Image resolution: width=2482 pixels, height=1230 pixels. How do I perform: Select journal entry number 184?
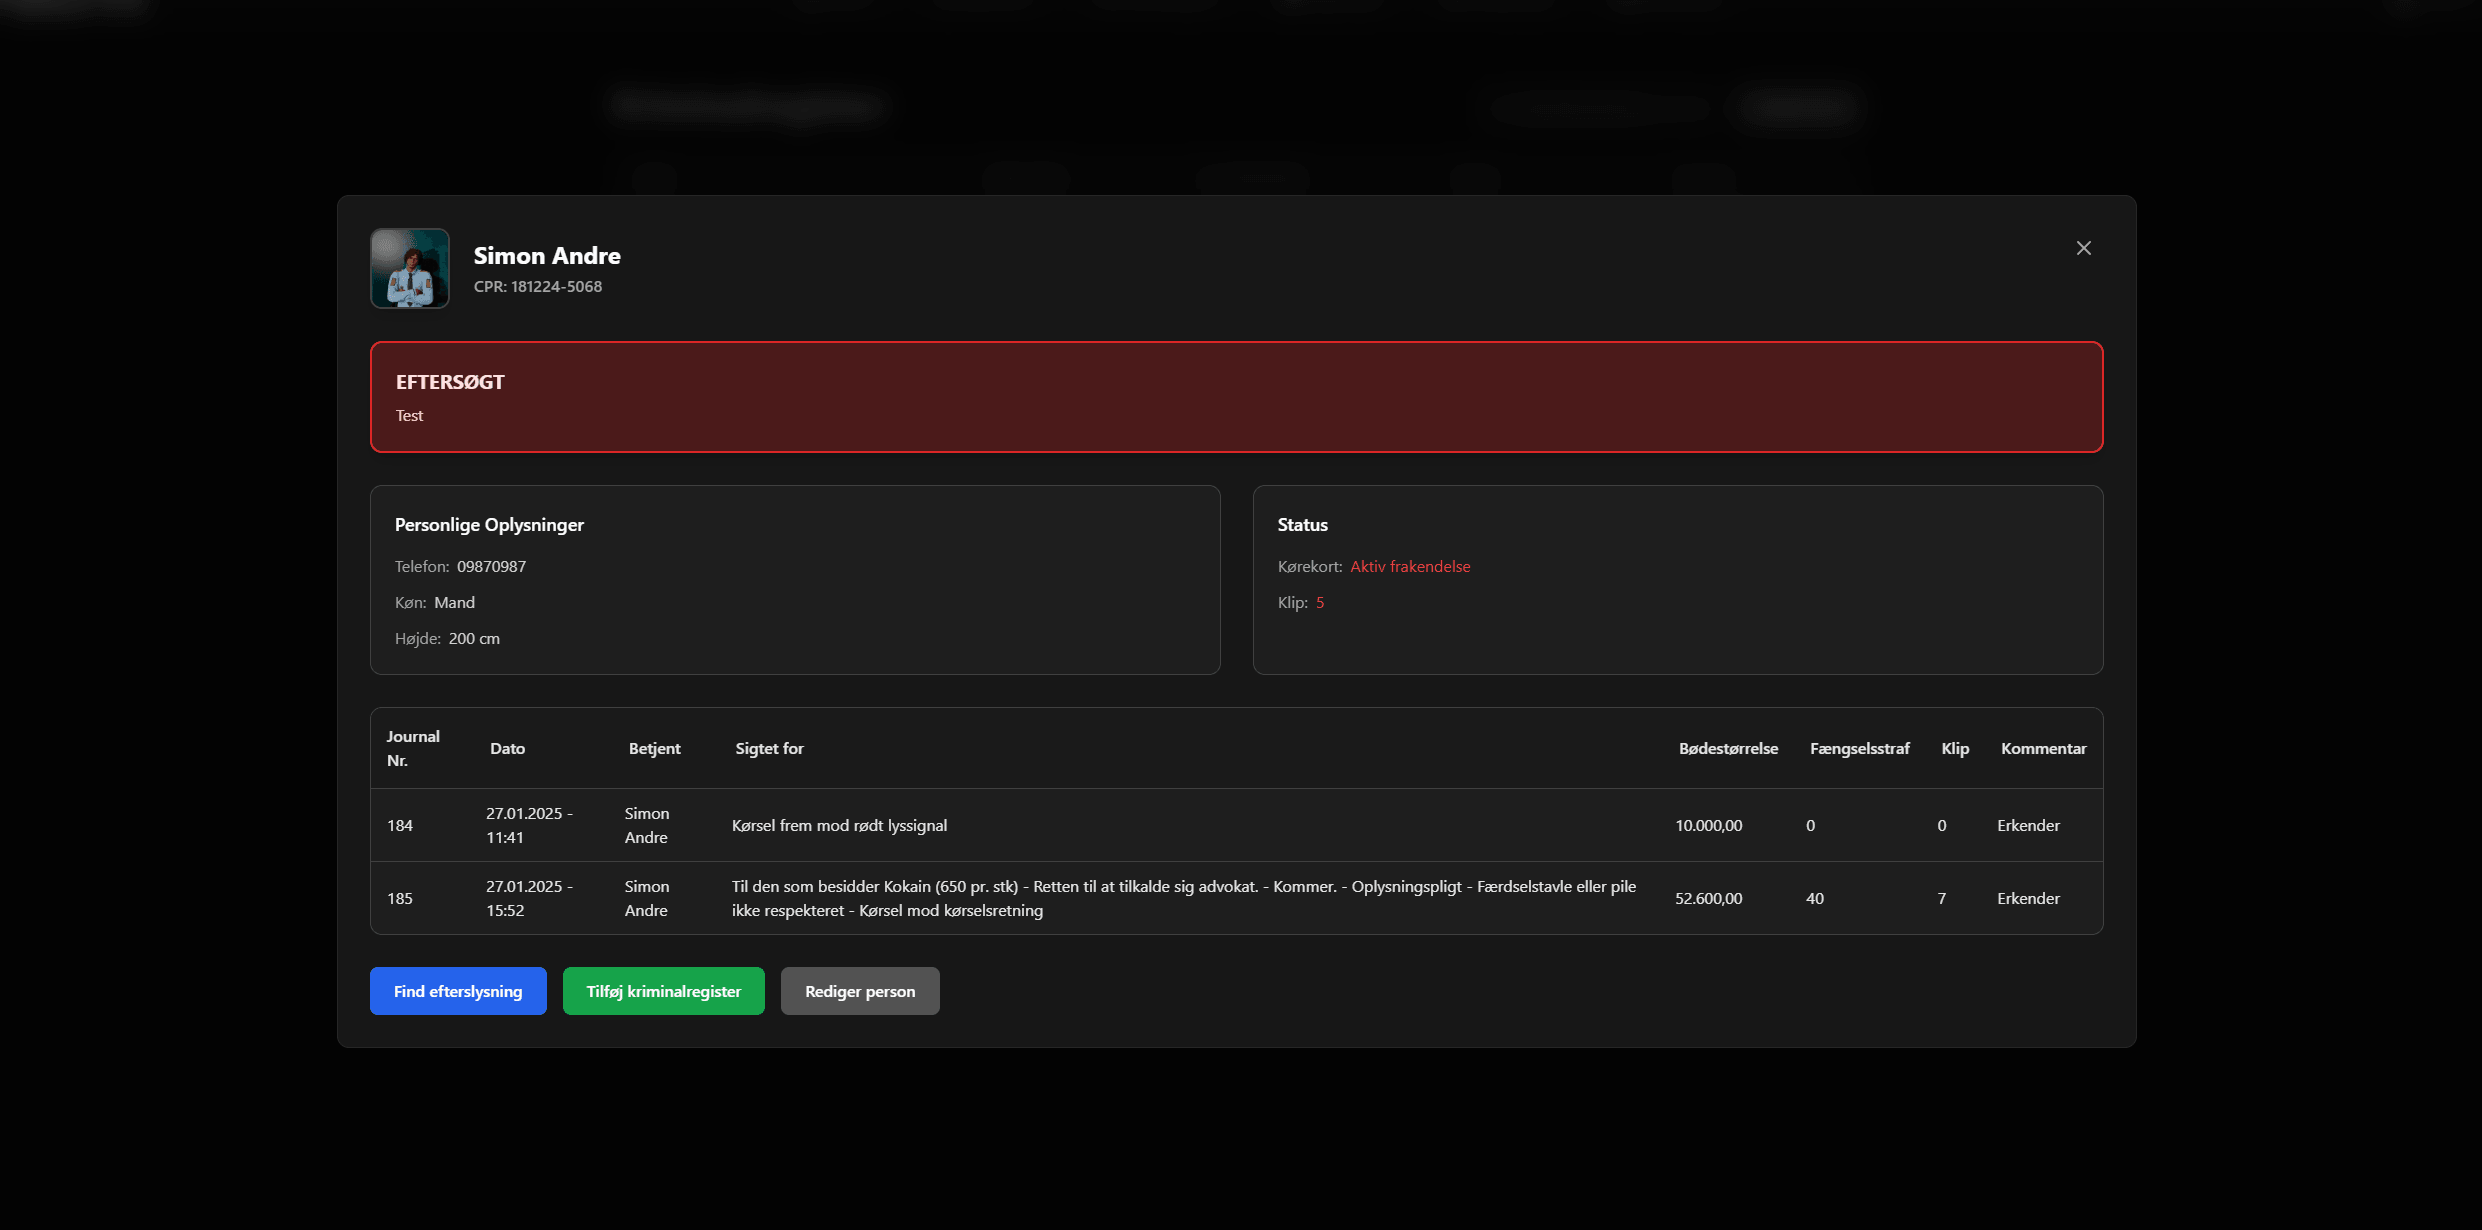pyautogui.click(x=400, y=825)
